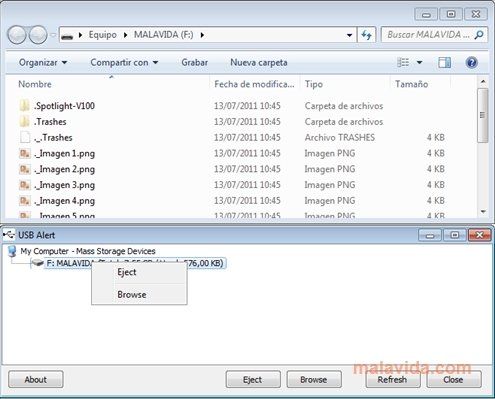495x399 pixels.
Task: Click Eject button in bottom bar
Action: [253, 379]
